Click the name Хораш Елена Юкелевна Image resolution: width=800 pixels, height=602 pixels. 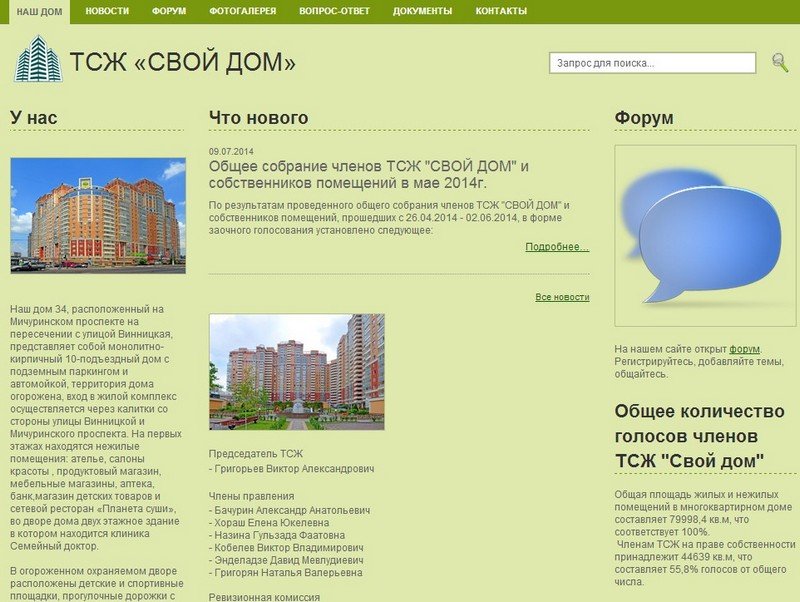271,523
